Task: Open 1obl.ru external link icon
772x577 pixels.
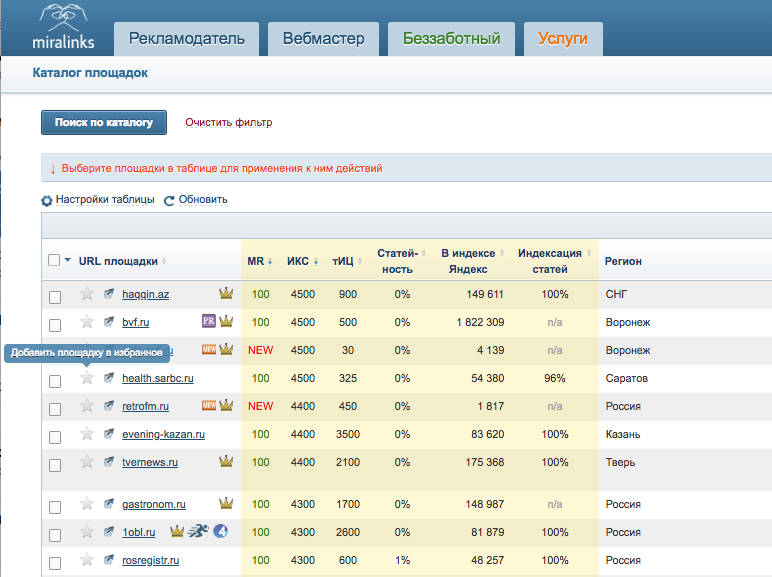Action: (x=109, y=532)
